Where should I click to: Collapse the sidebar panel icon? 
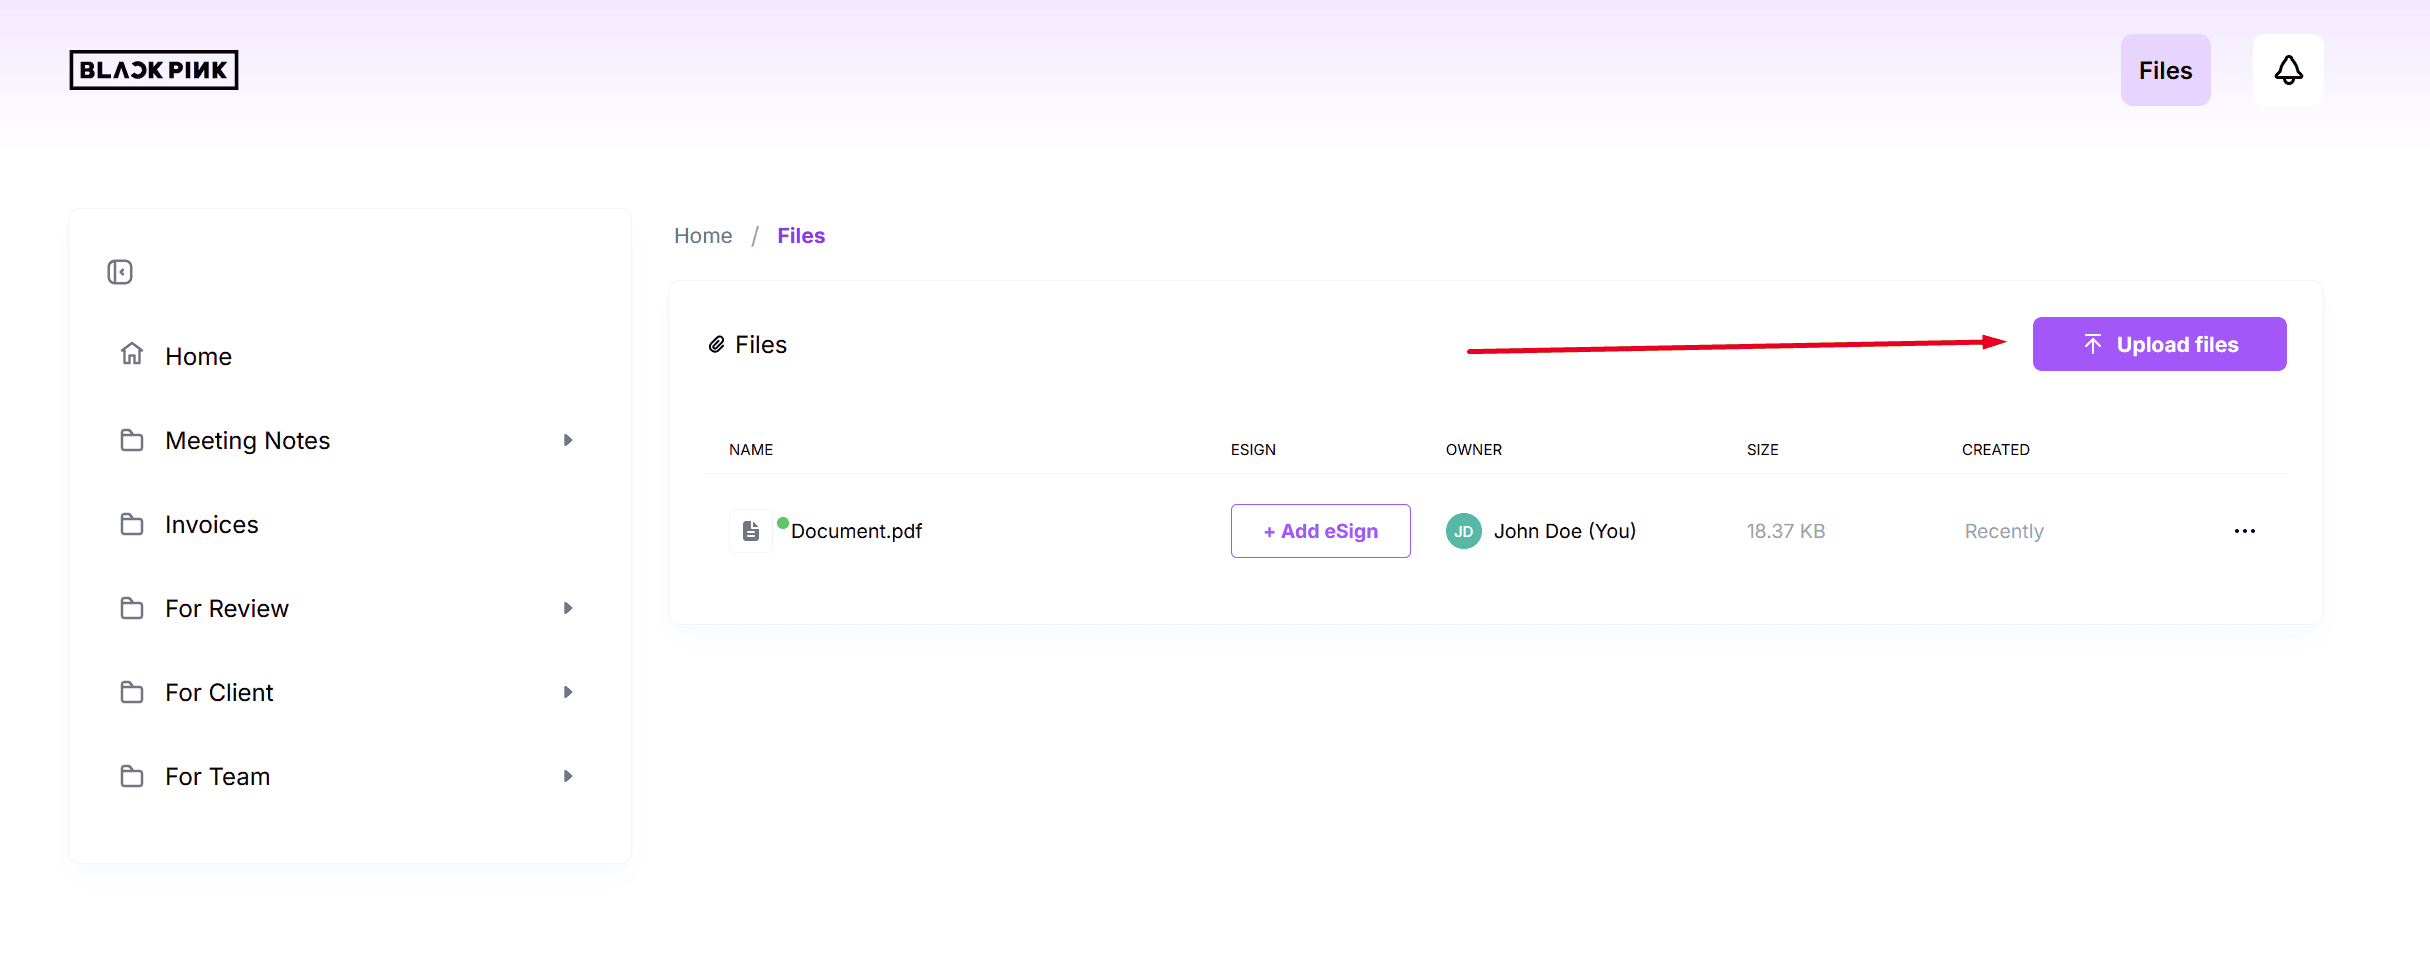[120, 272]
